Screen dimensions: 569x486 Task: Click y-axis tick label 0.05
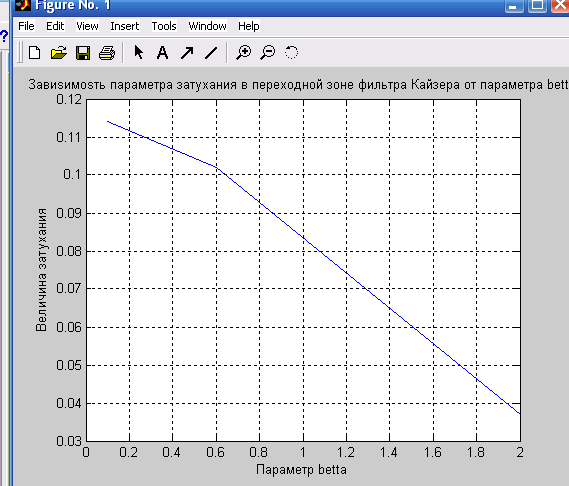click(x=69, y=365)
